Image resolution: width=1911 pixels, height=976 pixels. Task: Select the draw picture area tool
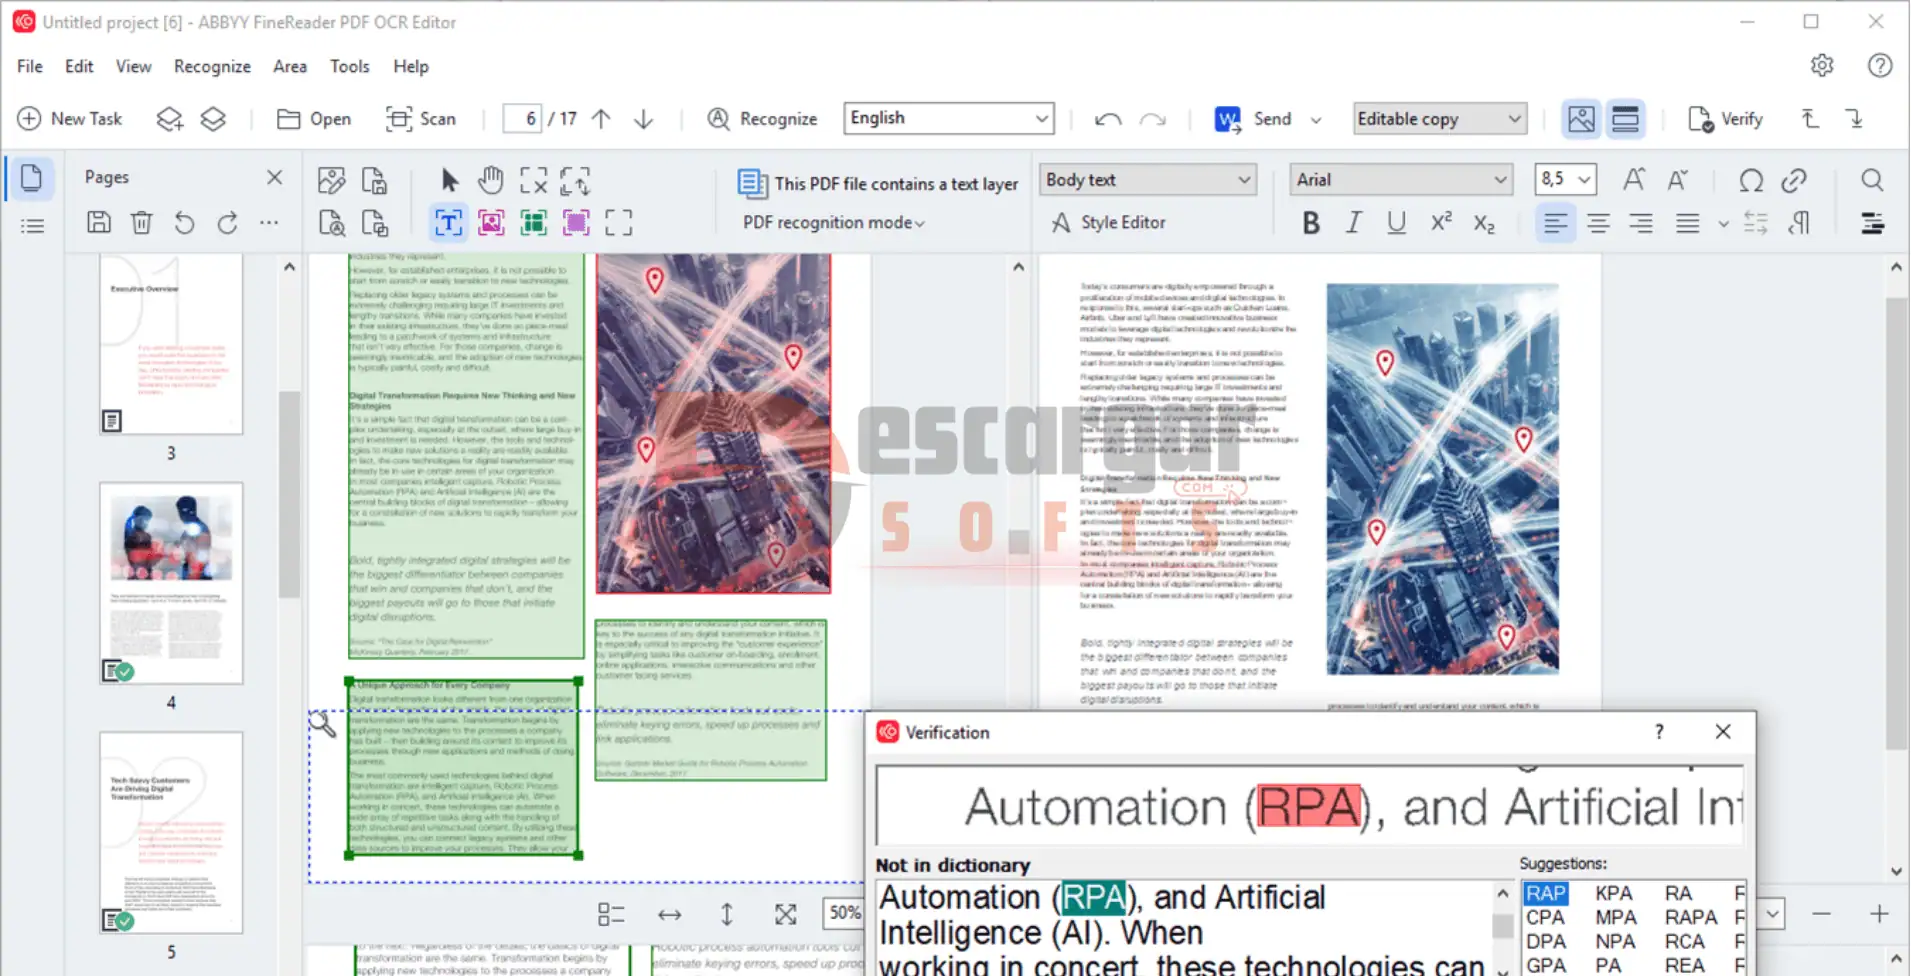[x=491, y=223]
